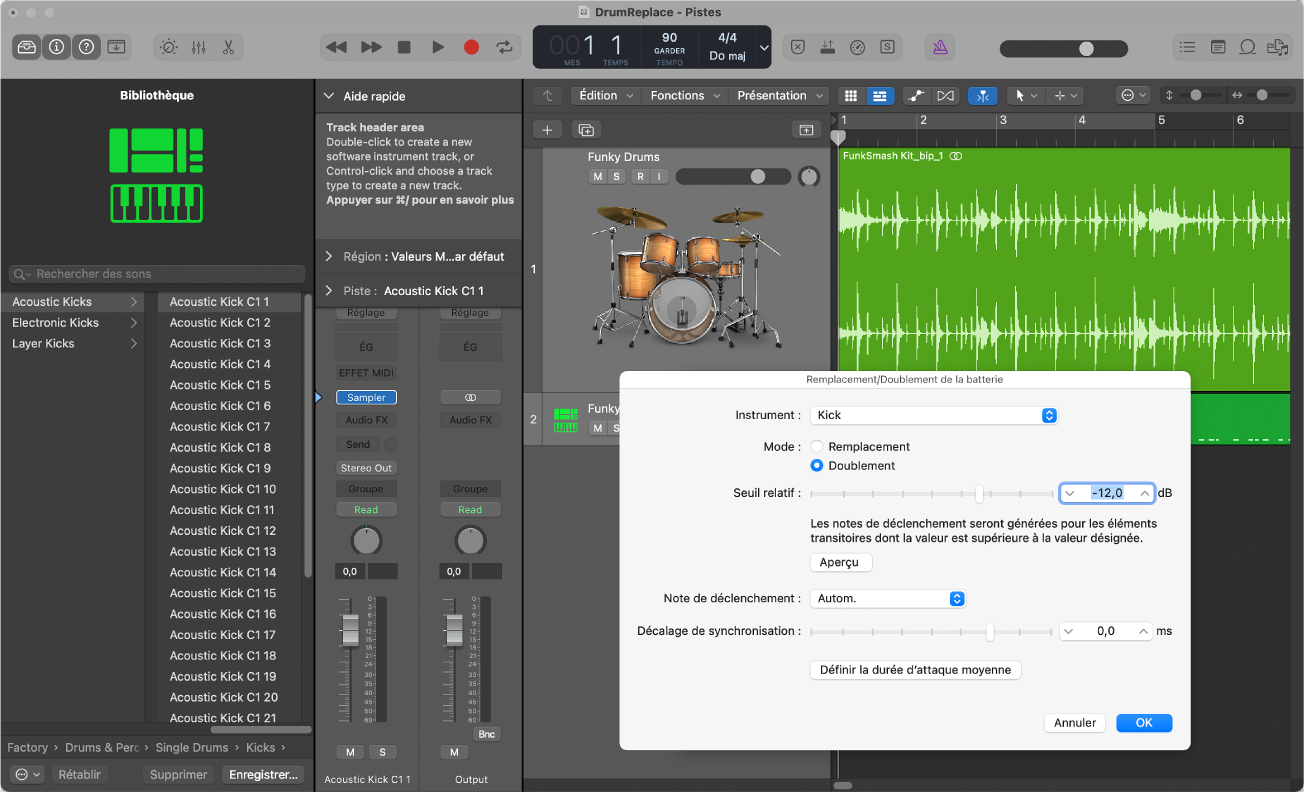
Task: Open the Library panel icon
Action: pyautogui.click(x=27, y=47)
